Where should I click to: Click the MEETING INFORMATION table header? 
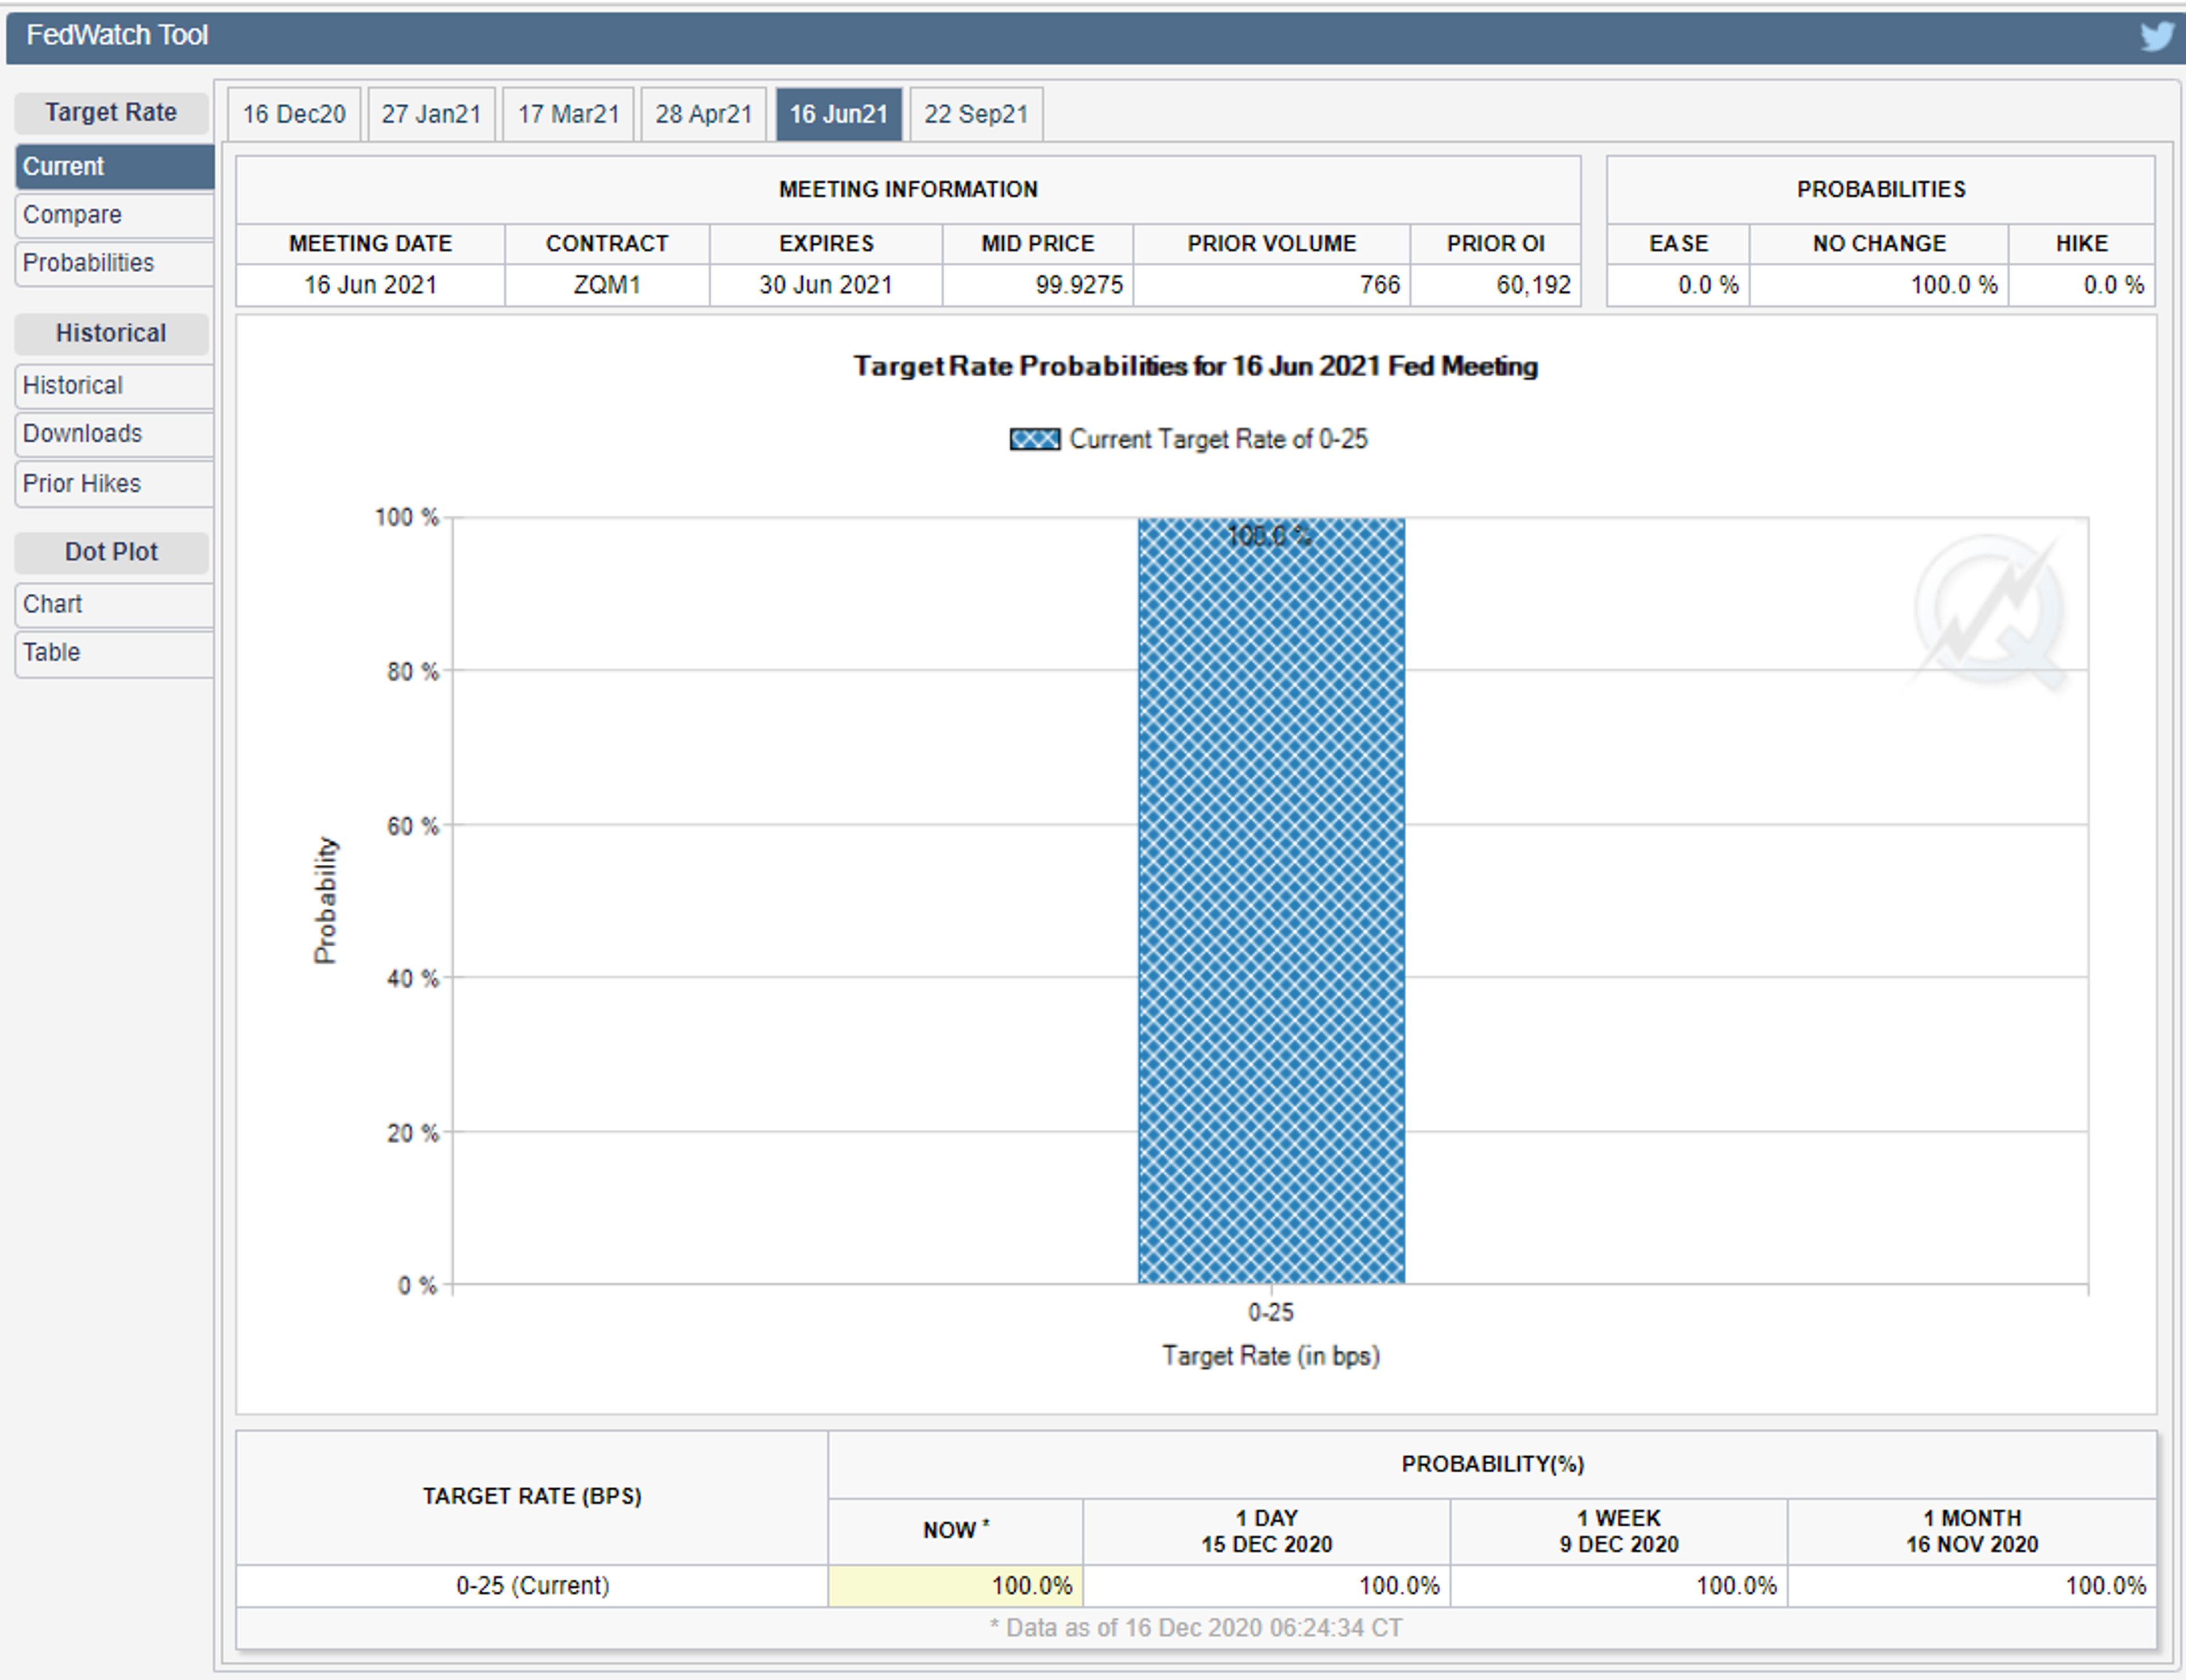[908, 190]
